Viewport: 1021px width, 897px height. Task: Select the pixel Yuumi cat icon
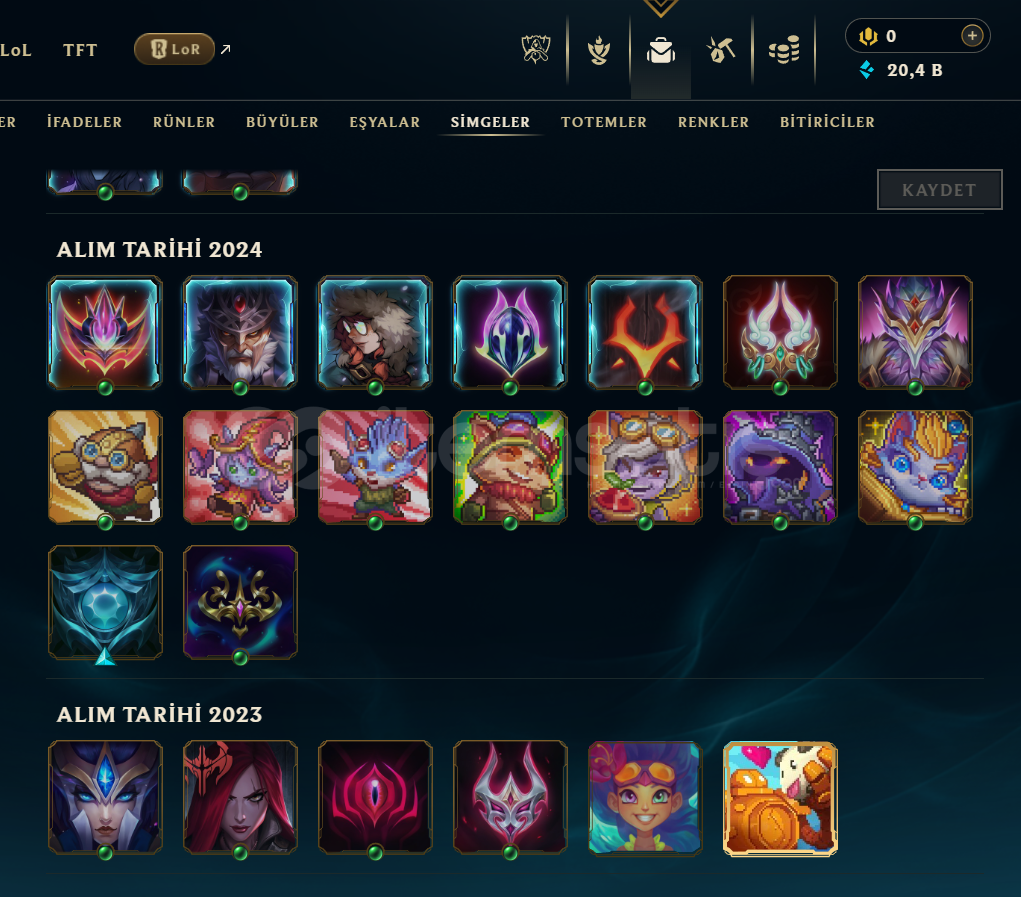pyautogui.click(x=915, y=467)
